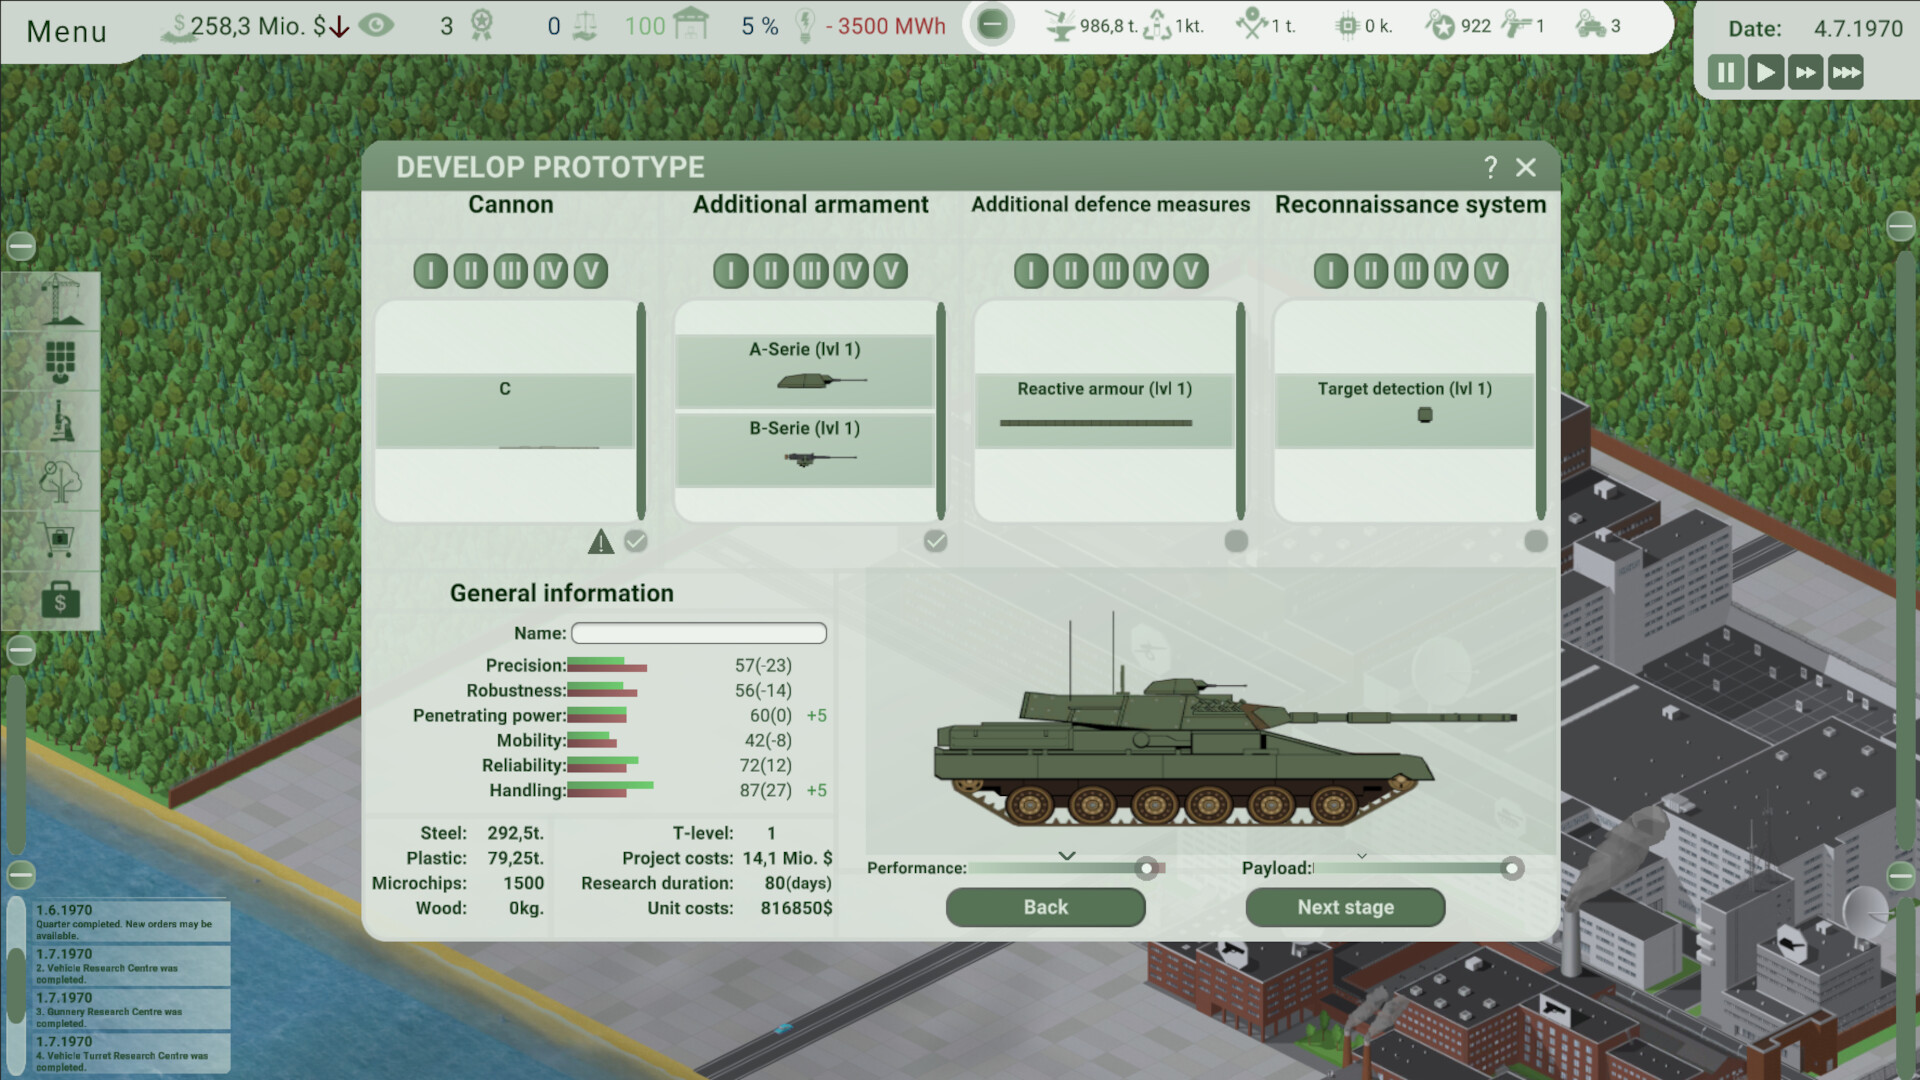This screenshot has width=1920, height=1080.
Task: Open the finance briefcase icon
Action: pos(60,601)
